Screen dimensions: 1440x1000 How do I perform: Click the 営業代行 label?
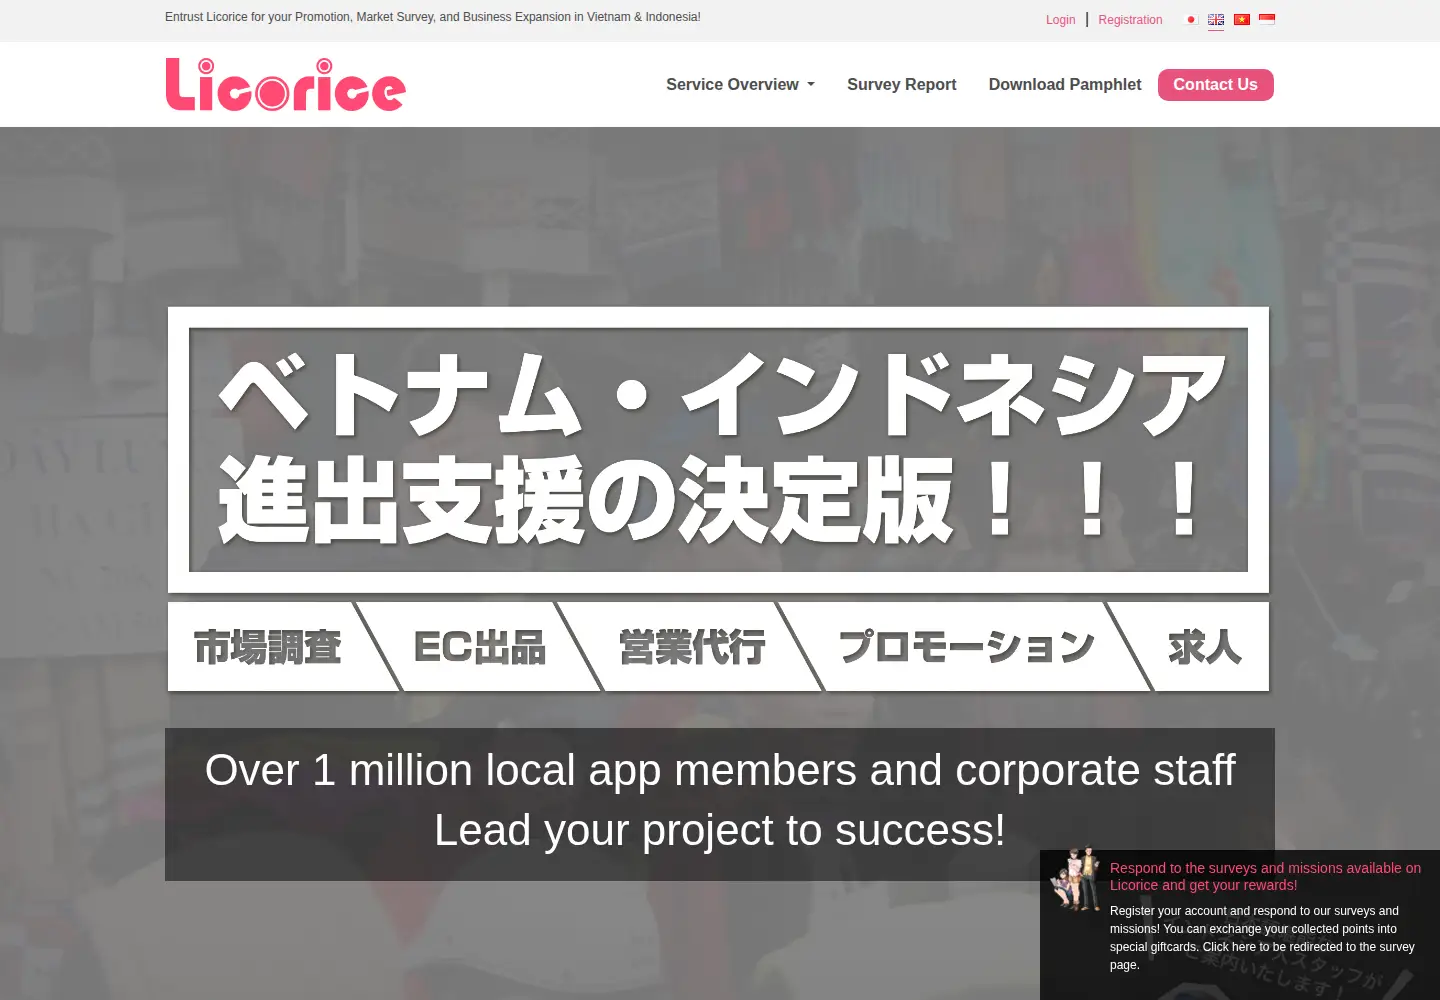[692, 647]
